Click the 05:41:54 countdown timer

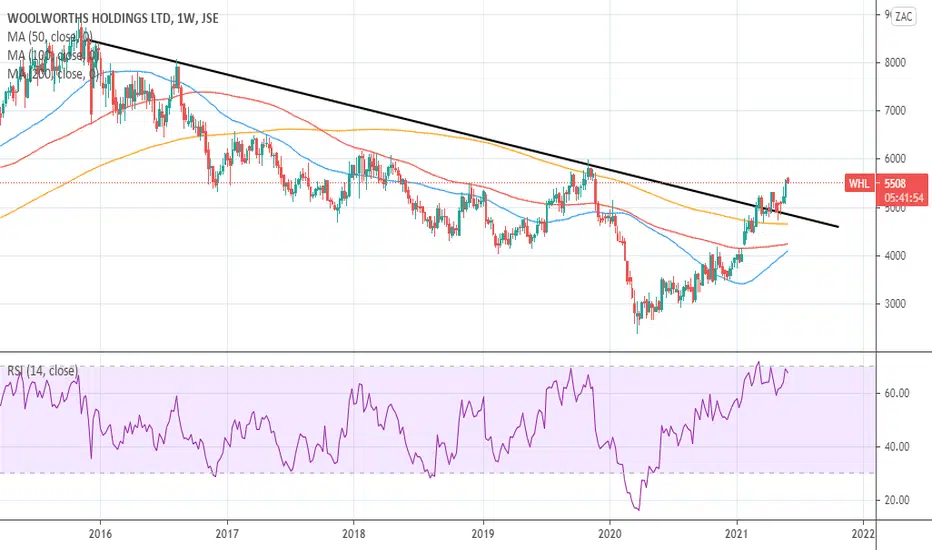click(x=904, y=197)
